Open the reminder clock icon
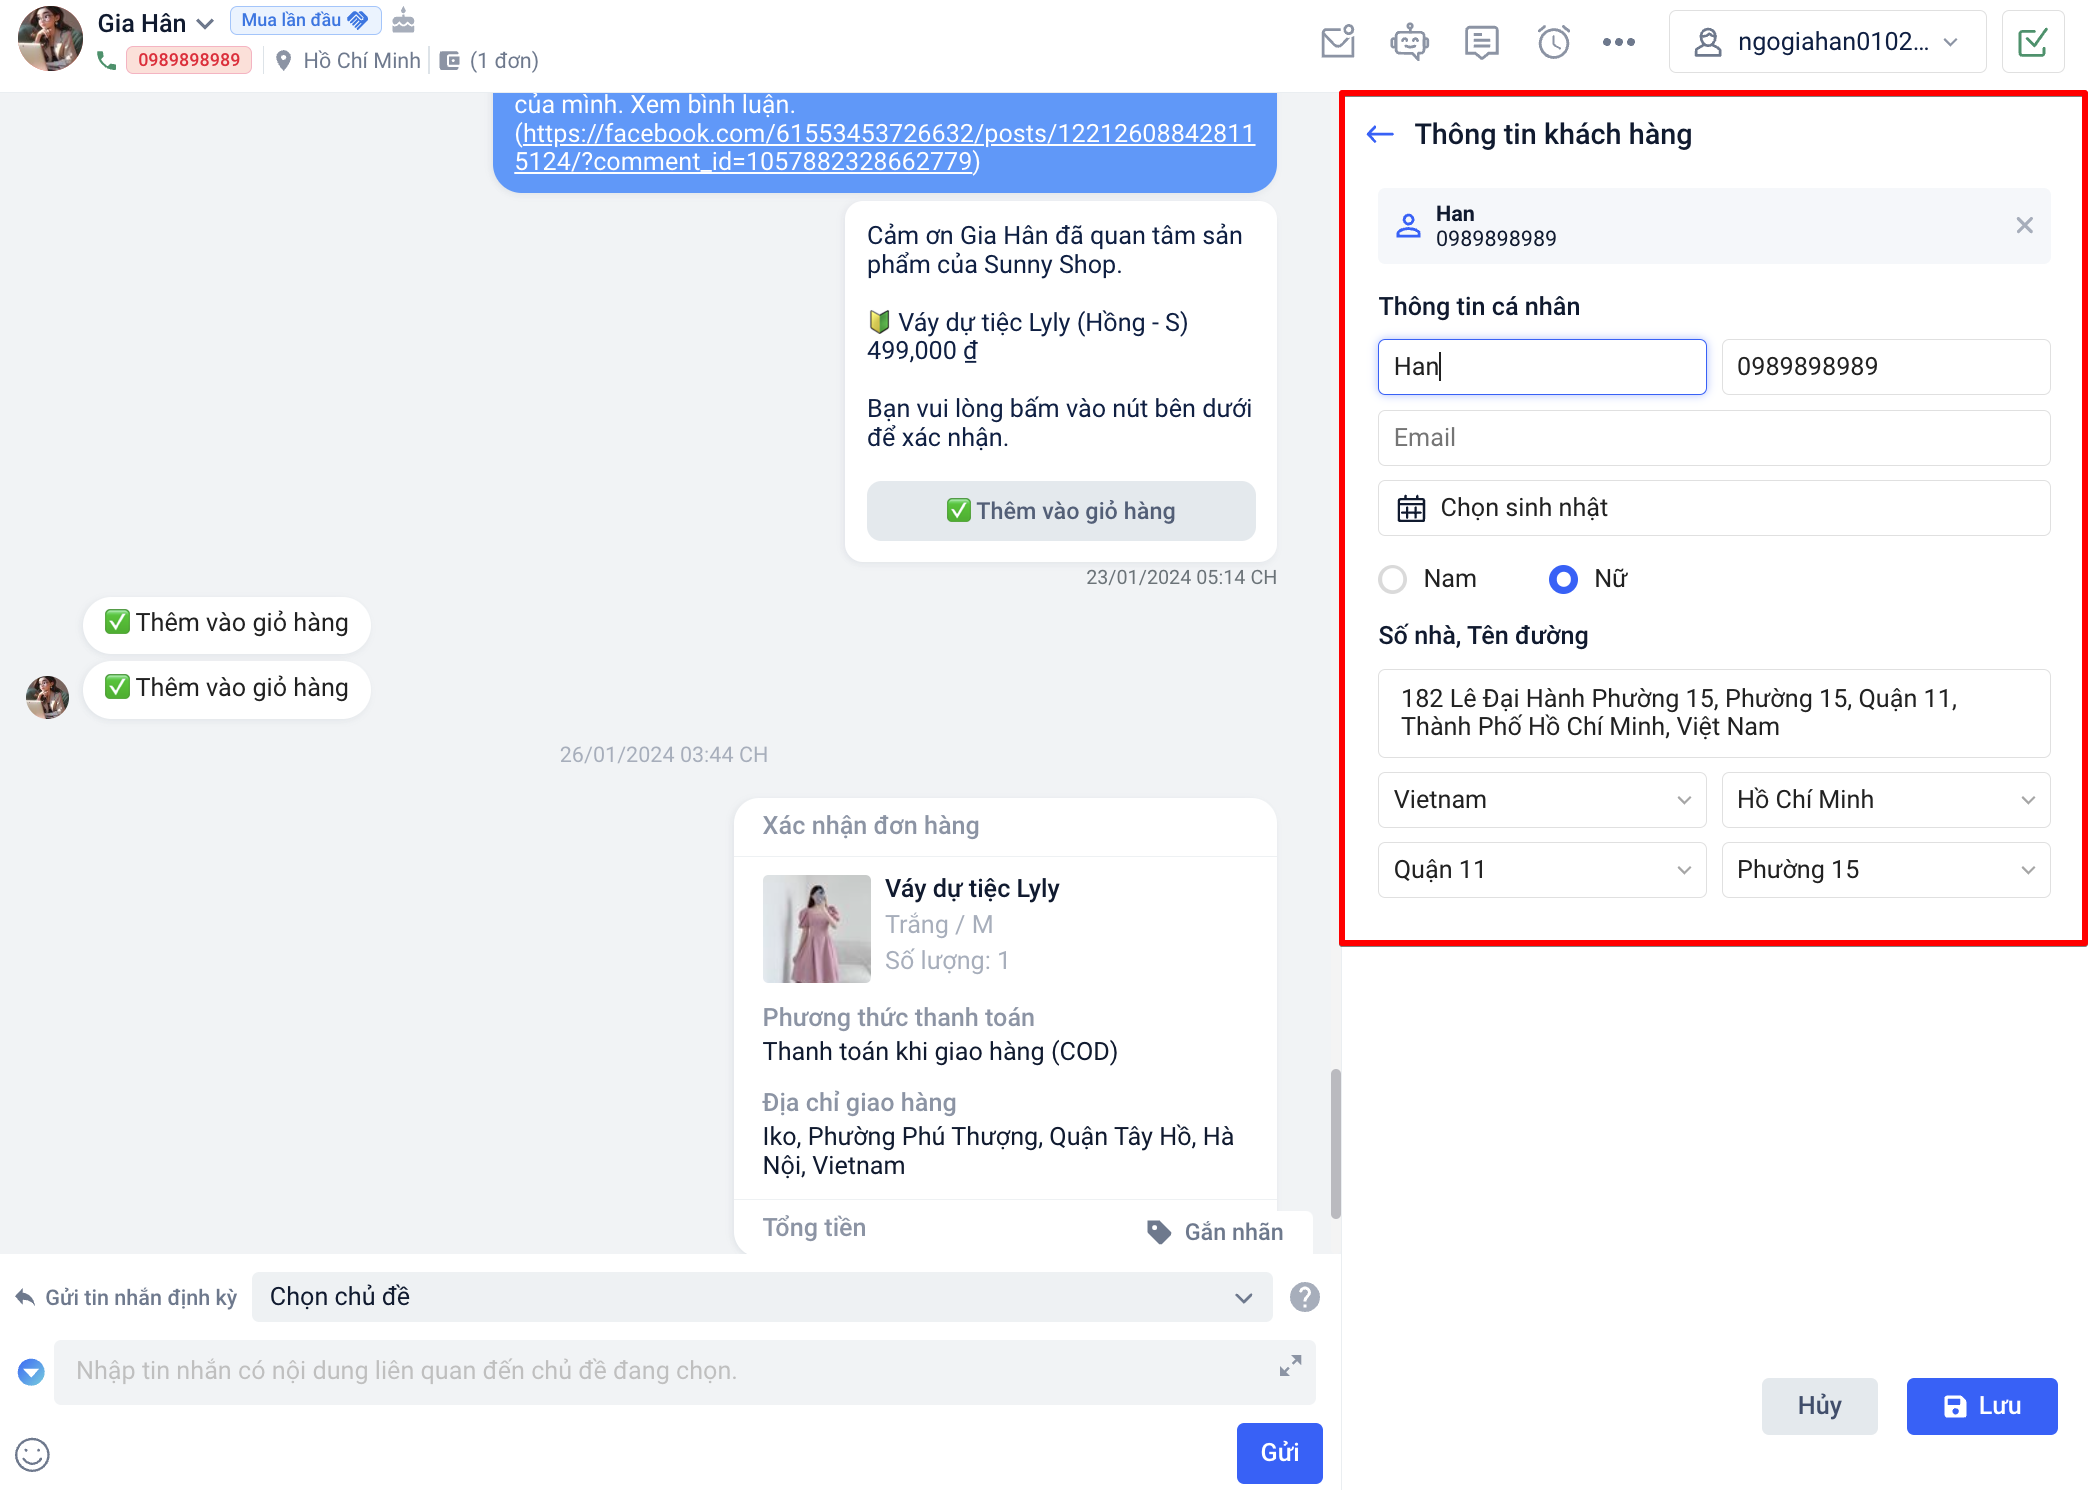Screen dimensions: 2092x1490 [x=1553, y=42]
